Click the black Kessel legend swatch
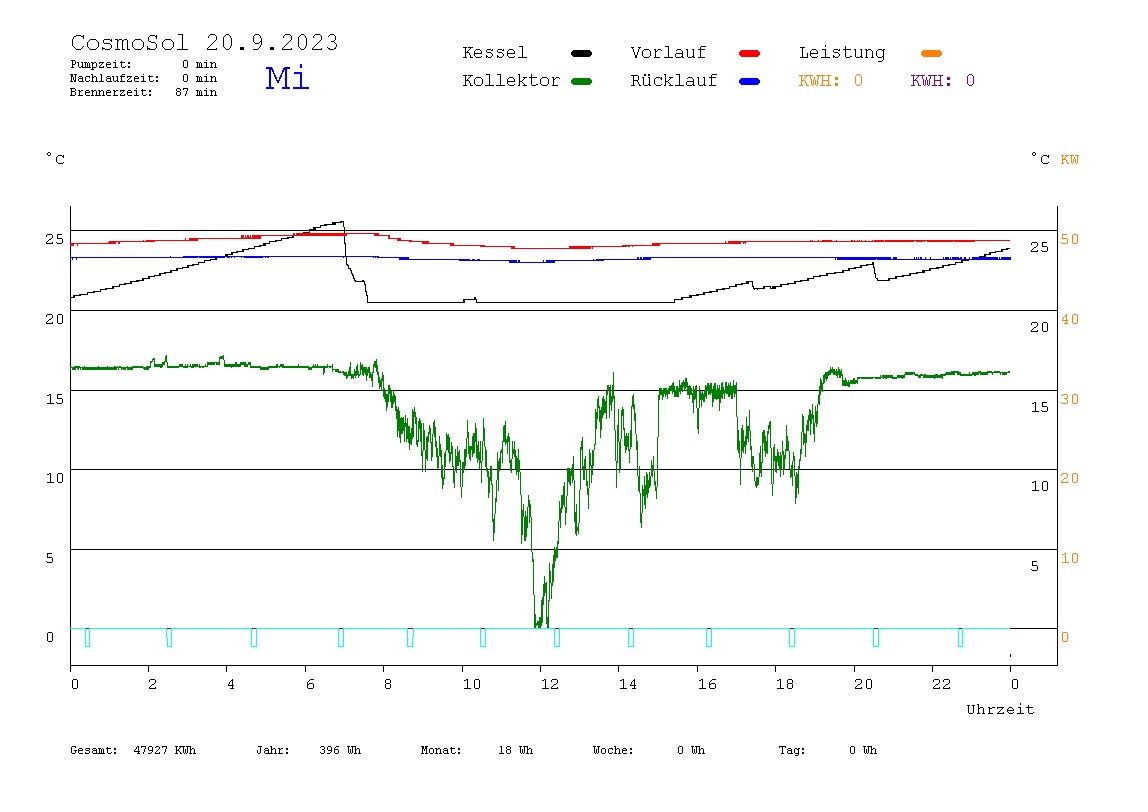The height and width of the screenshot is (812, 1148). coord(581,53)
